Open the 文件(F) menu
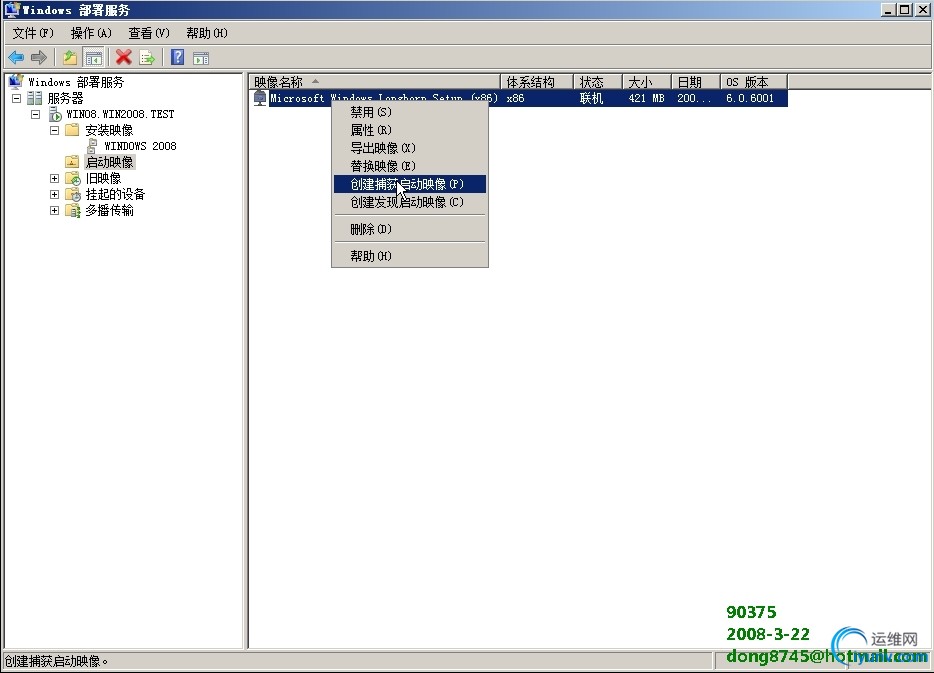Screen dimensions: 934x673 [33, 33]
